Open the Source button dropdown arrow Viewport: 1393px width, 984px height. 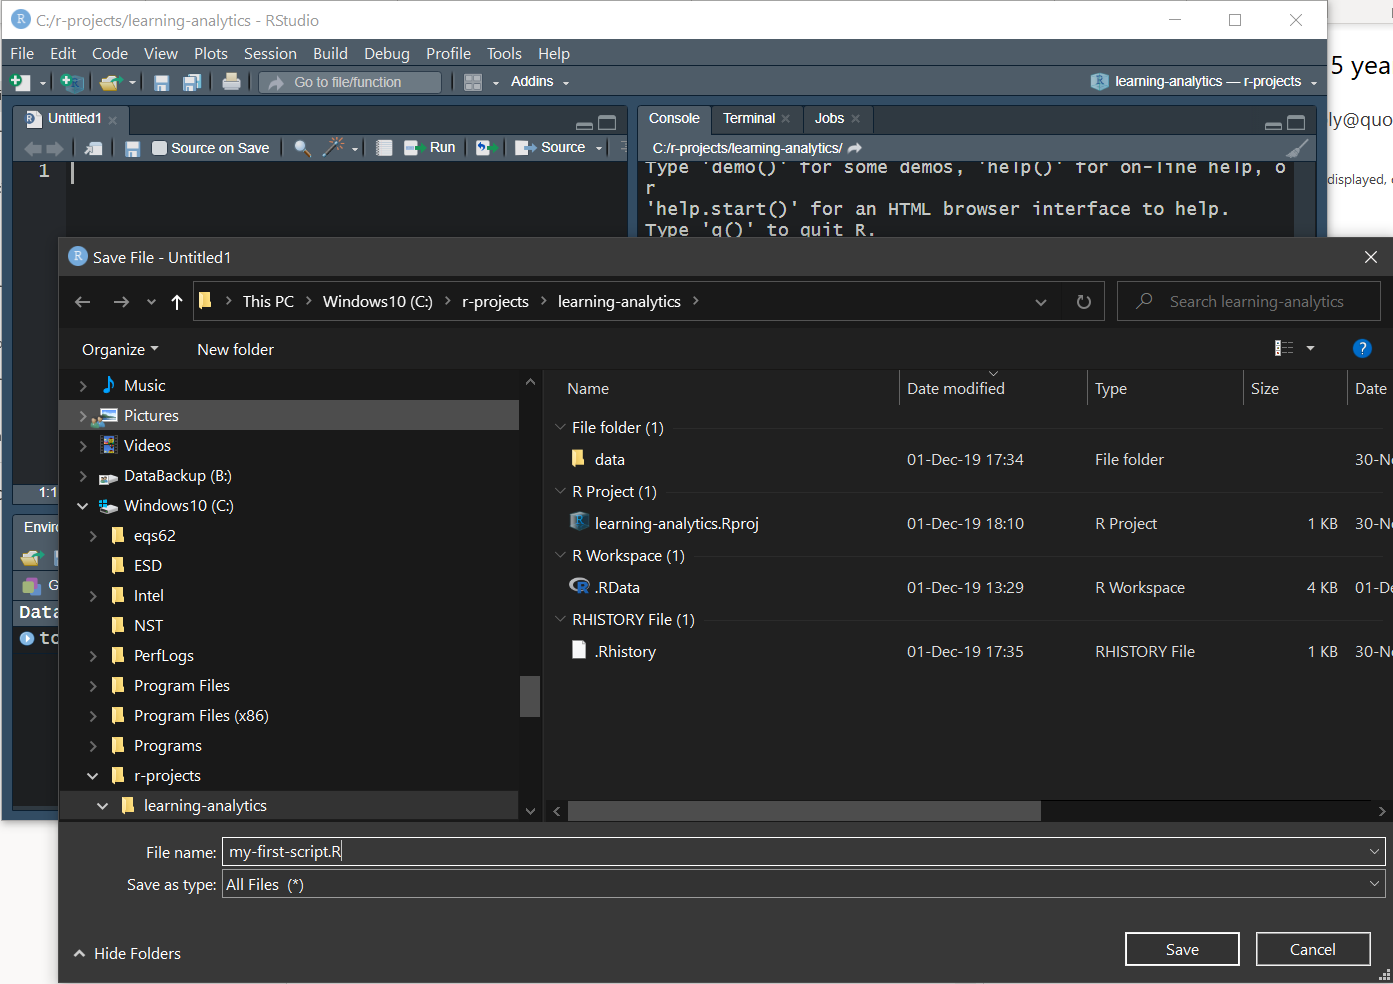click(x=599, y=148)
